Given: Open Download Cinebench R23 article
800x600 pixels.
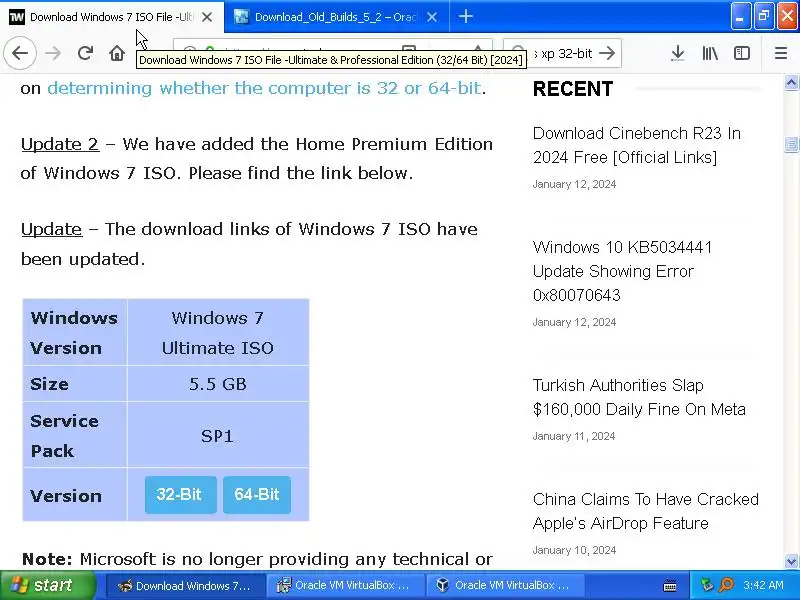Looking at the screenshot, I should tap(636, 145).
